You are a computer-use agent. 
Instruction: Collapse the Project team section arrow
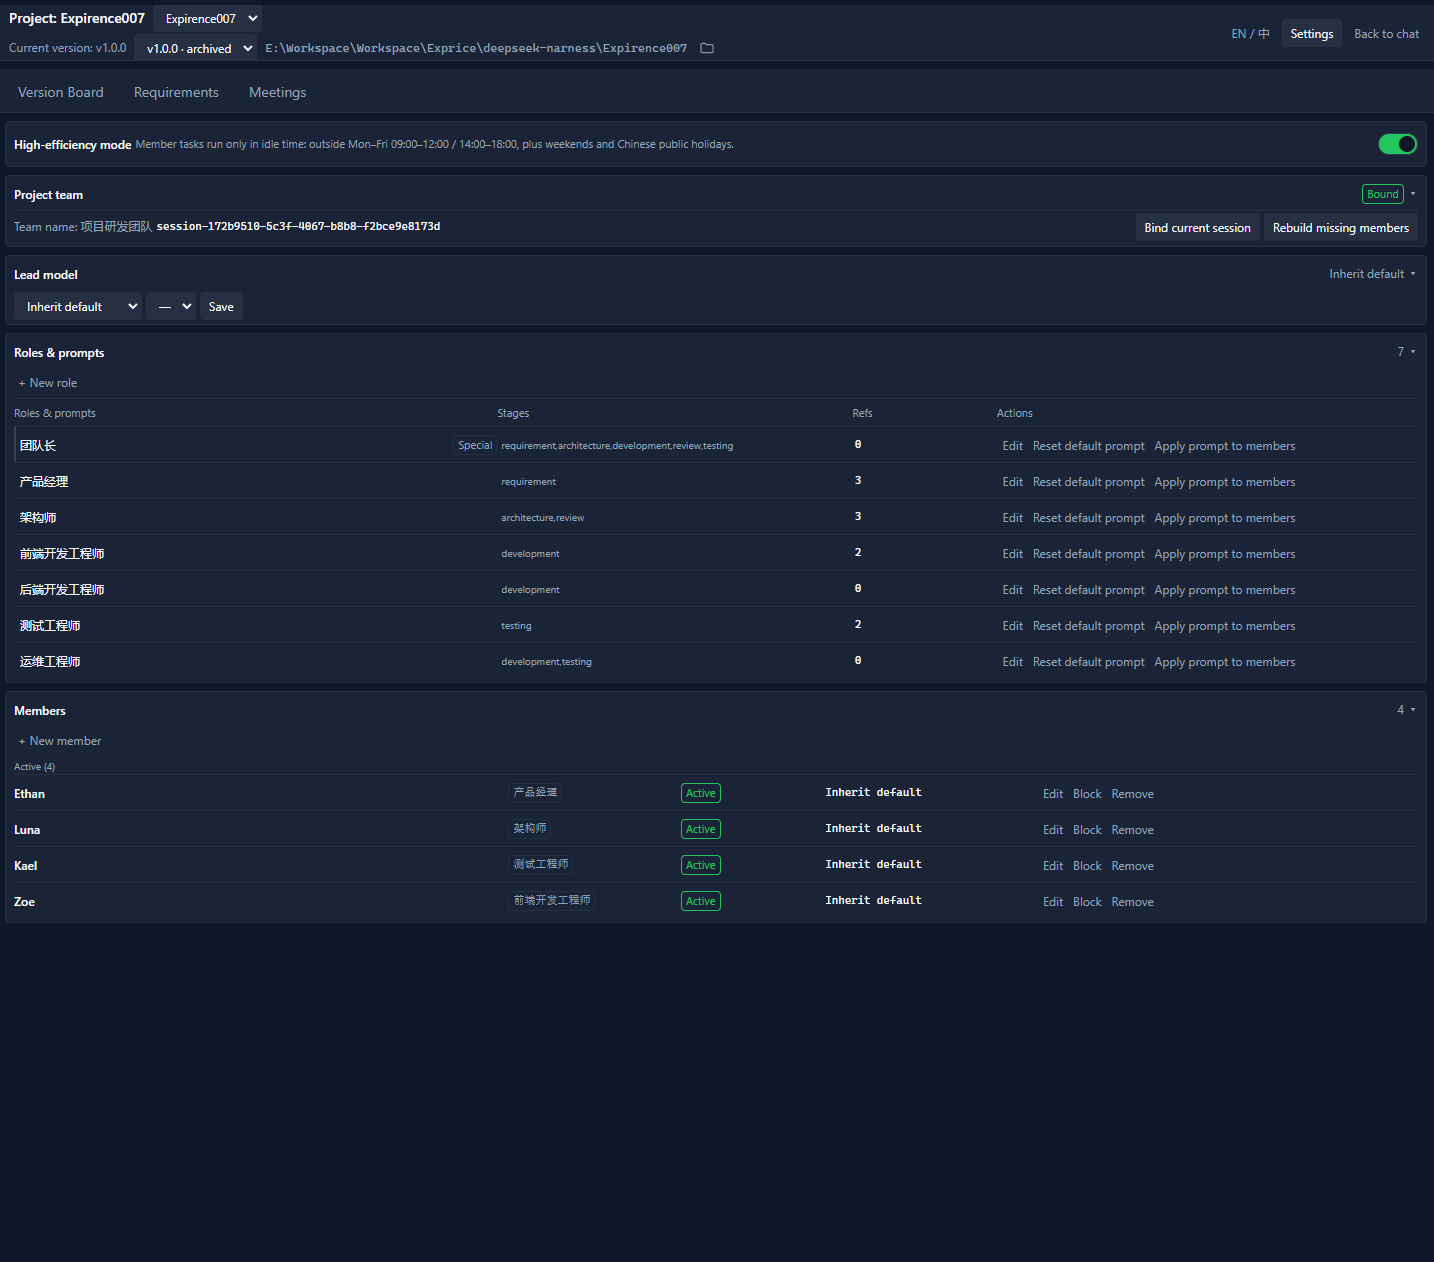pyautogui.click(x=1413, y=194)
